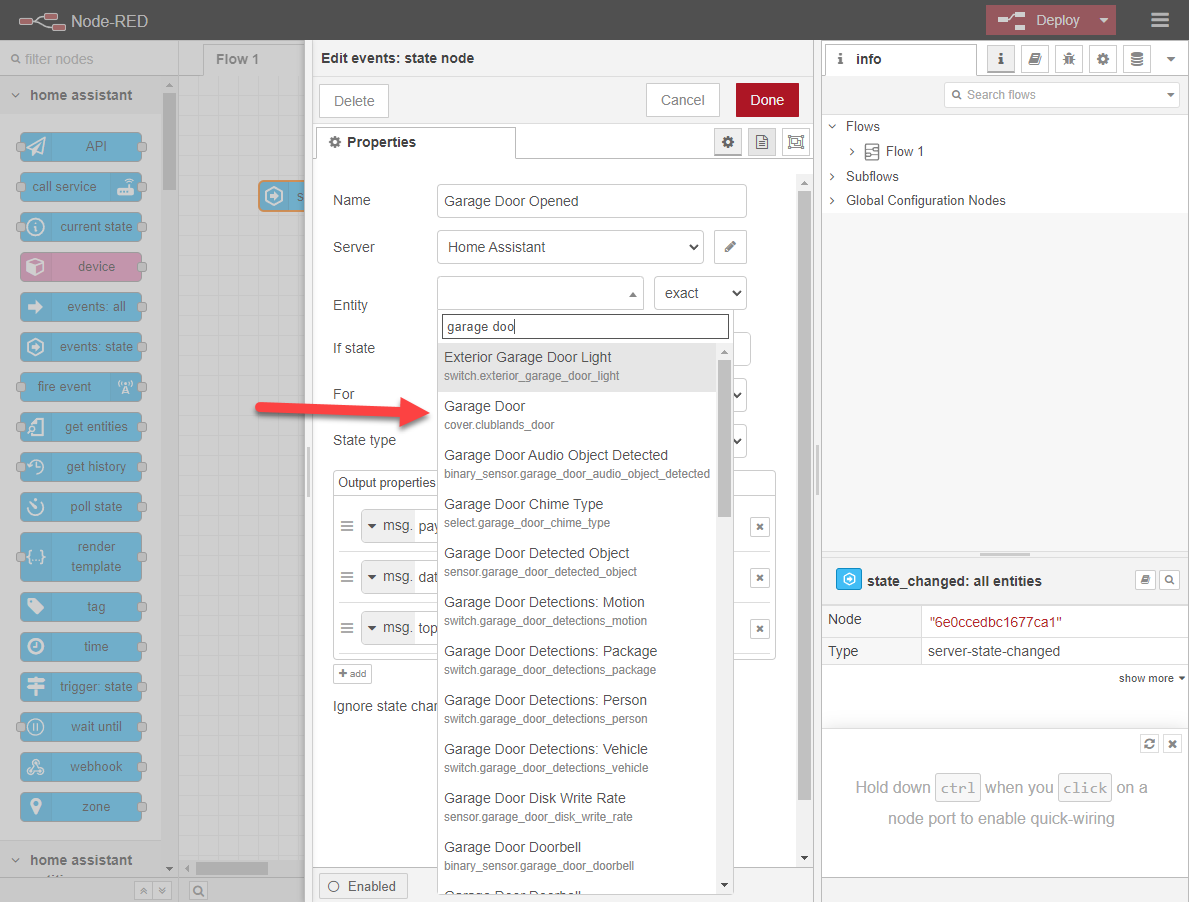Open the node appearance settings icon
1189x902 pixels.
pyautogui.click(x=795, y=142)
